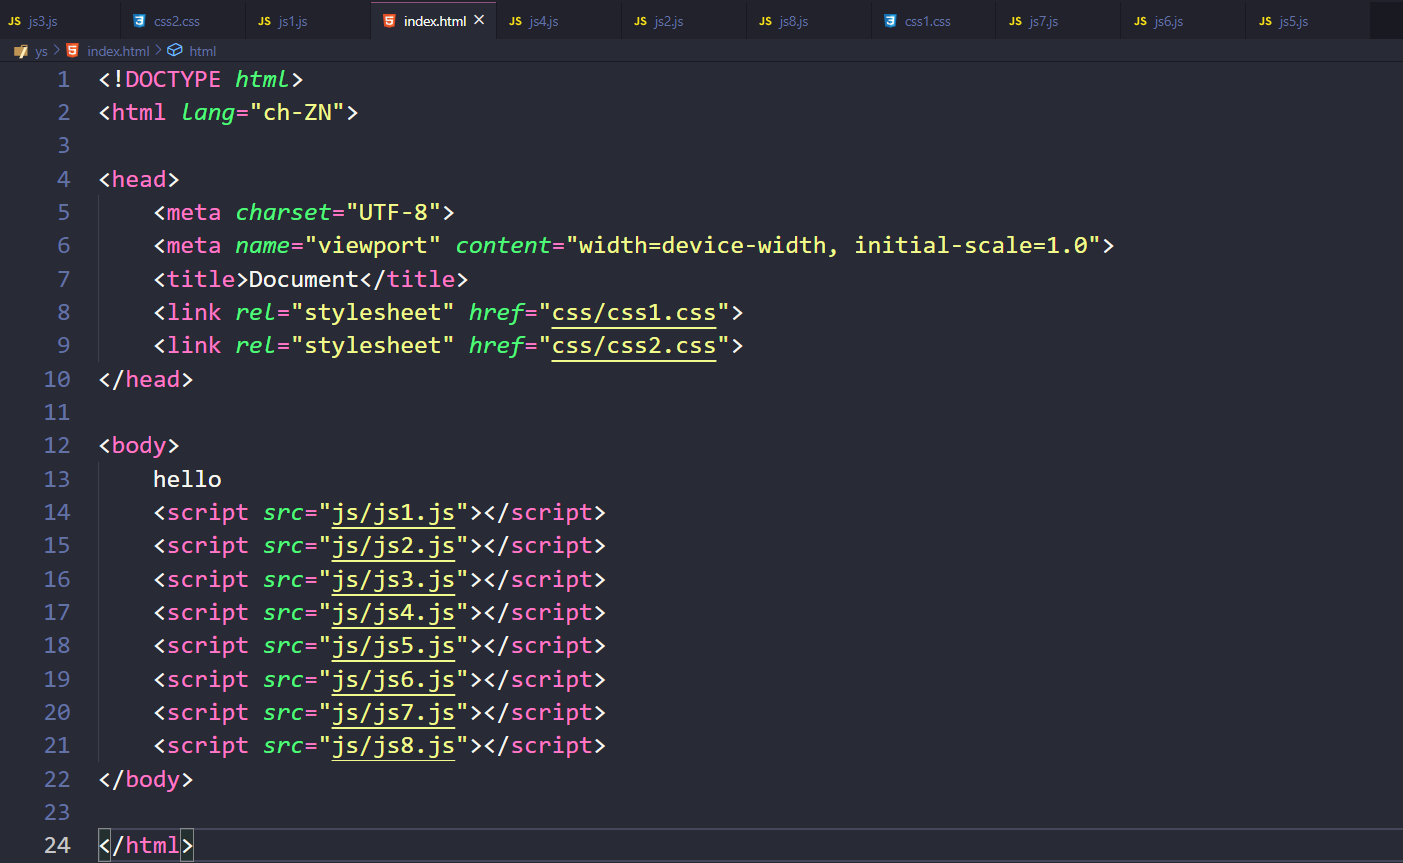Close the index.html tab
This screenshot has height=863, width=1403.
[479, 20]
